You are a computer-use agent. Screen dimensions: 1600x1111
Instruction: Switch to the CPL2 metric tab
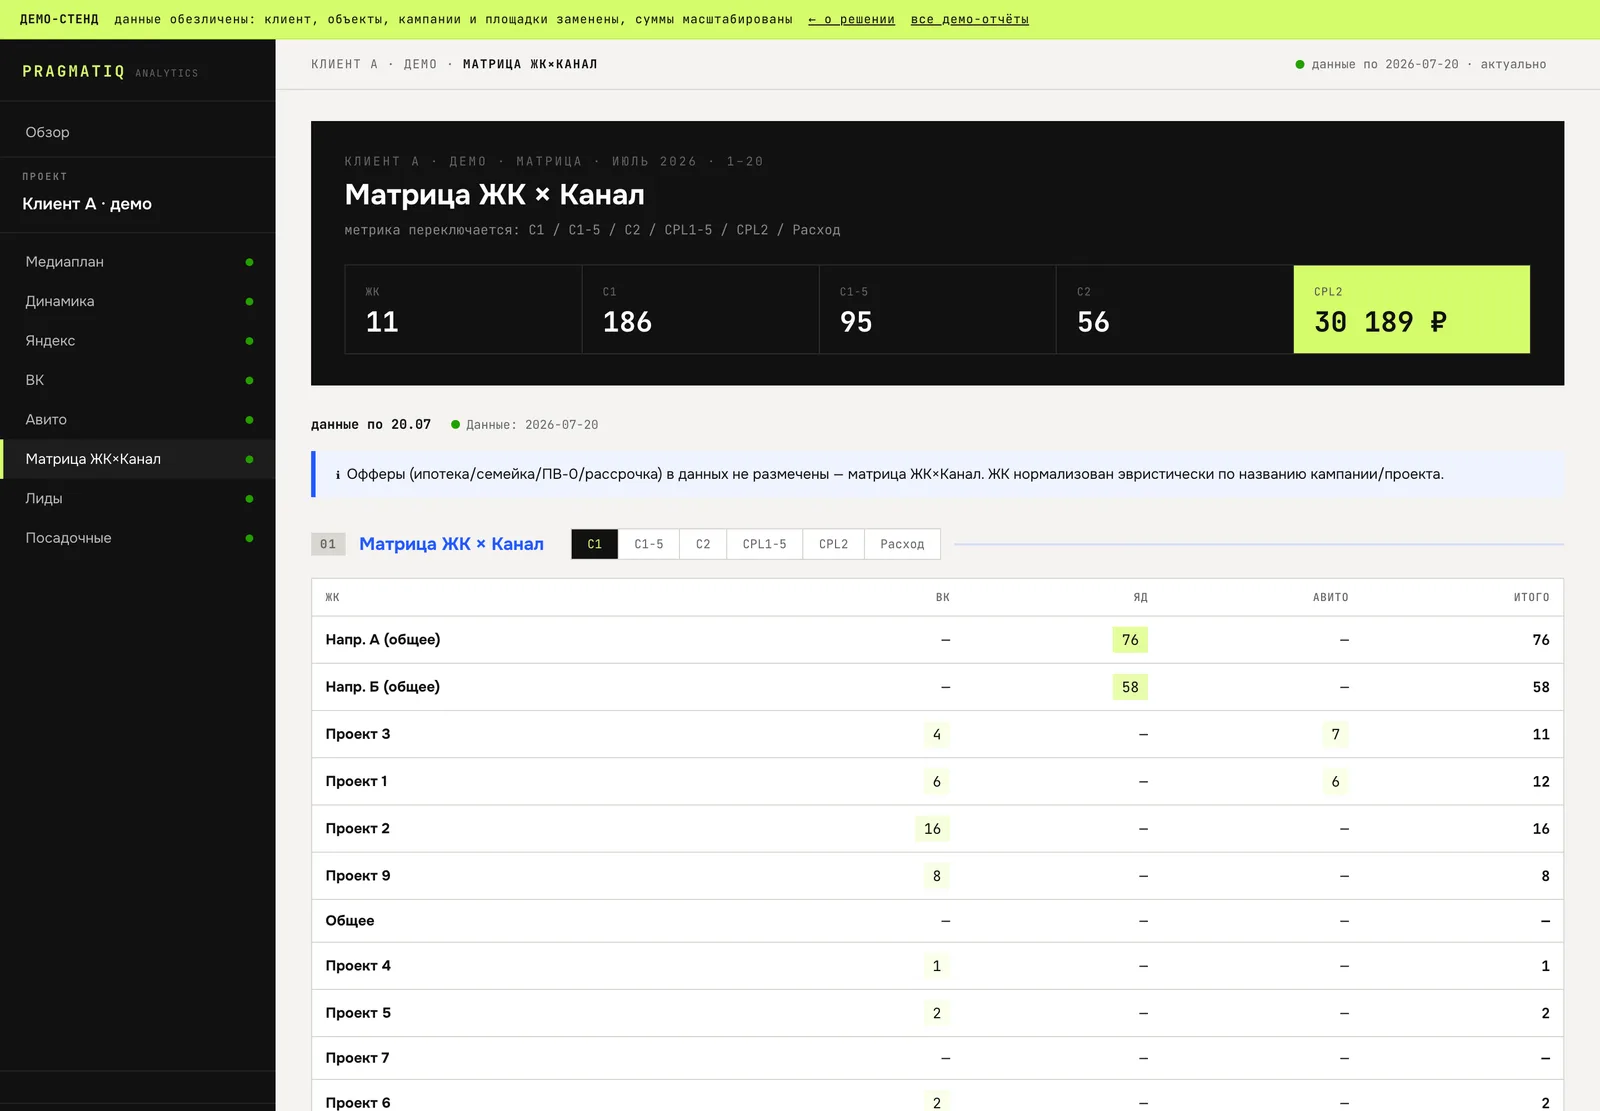[x=834, y=544]
